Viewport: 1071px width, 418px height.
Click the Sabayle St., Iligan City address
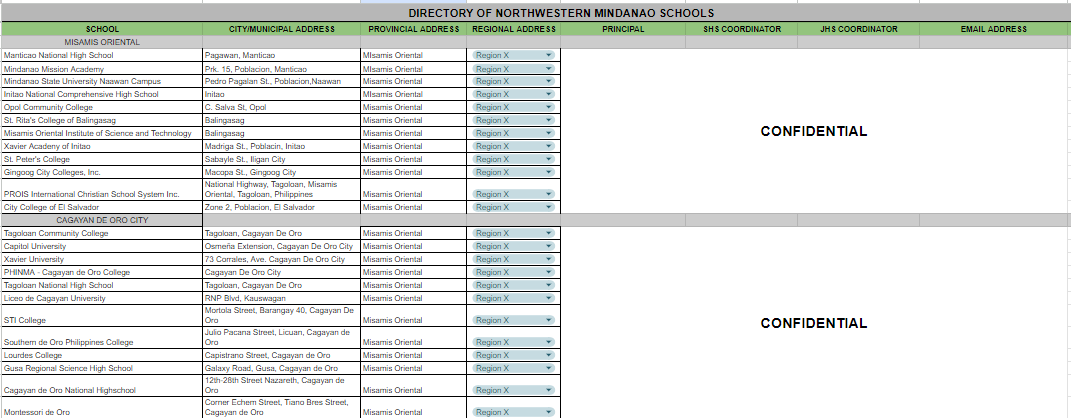coord(281,159)
